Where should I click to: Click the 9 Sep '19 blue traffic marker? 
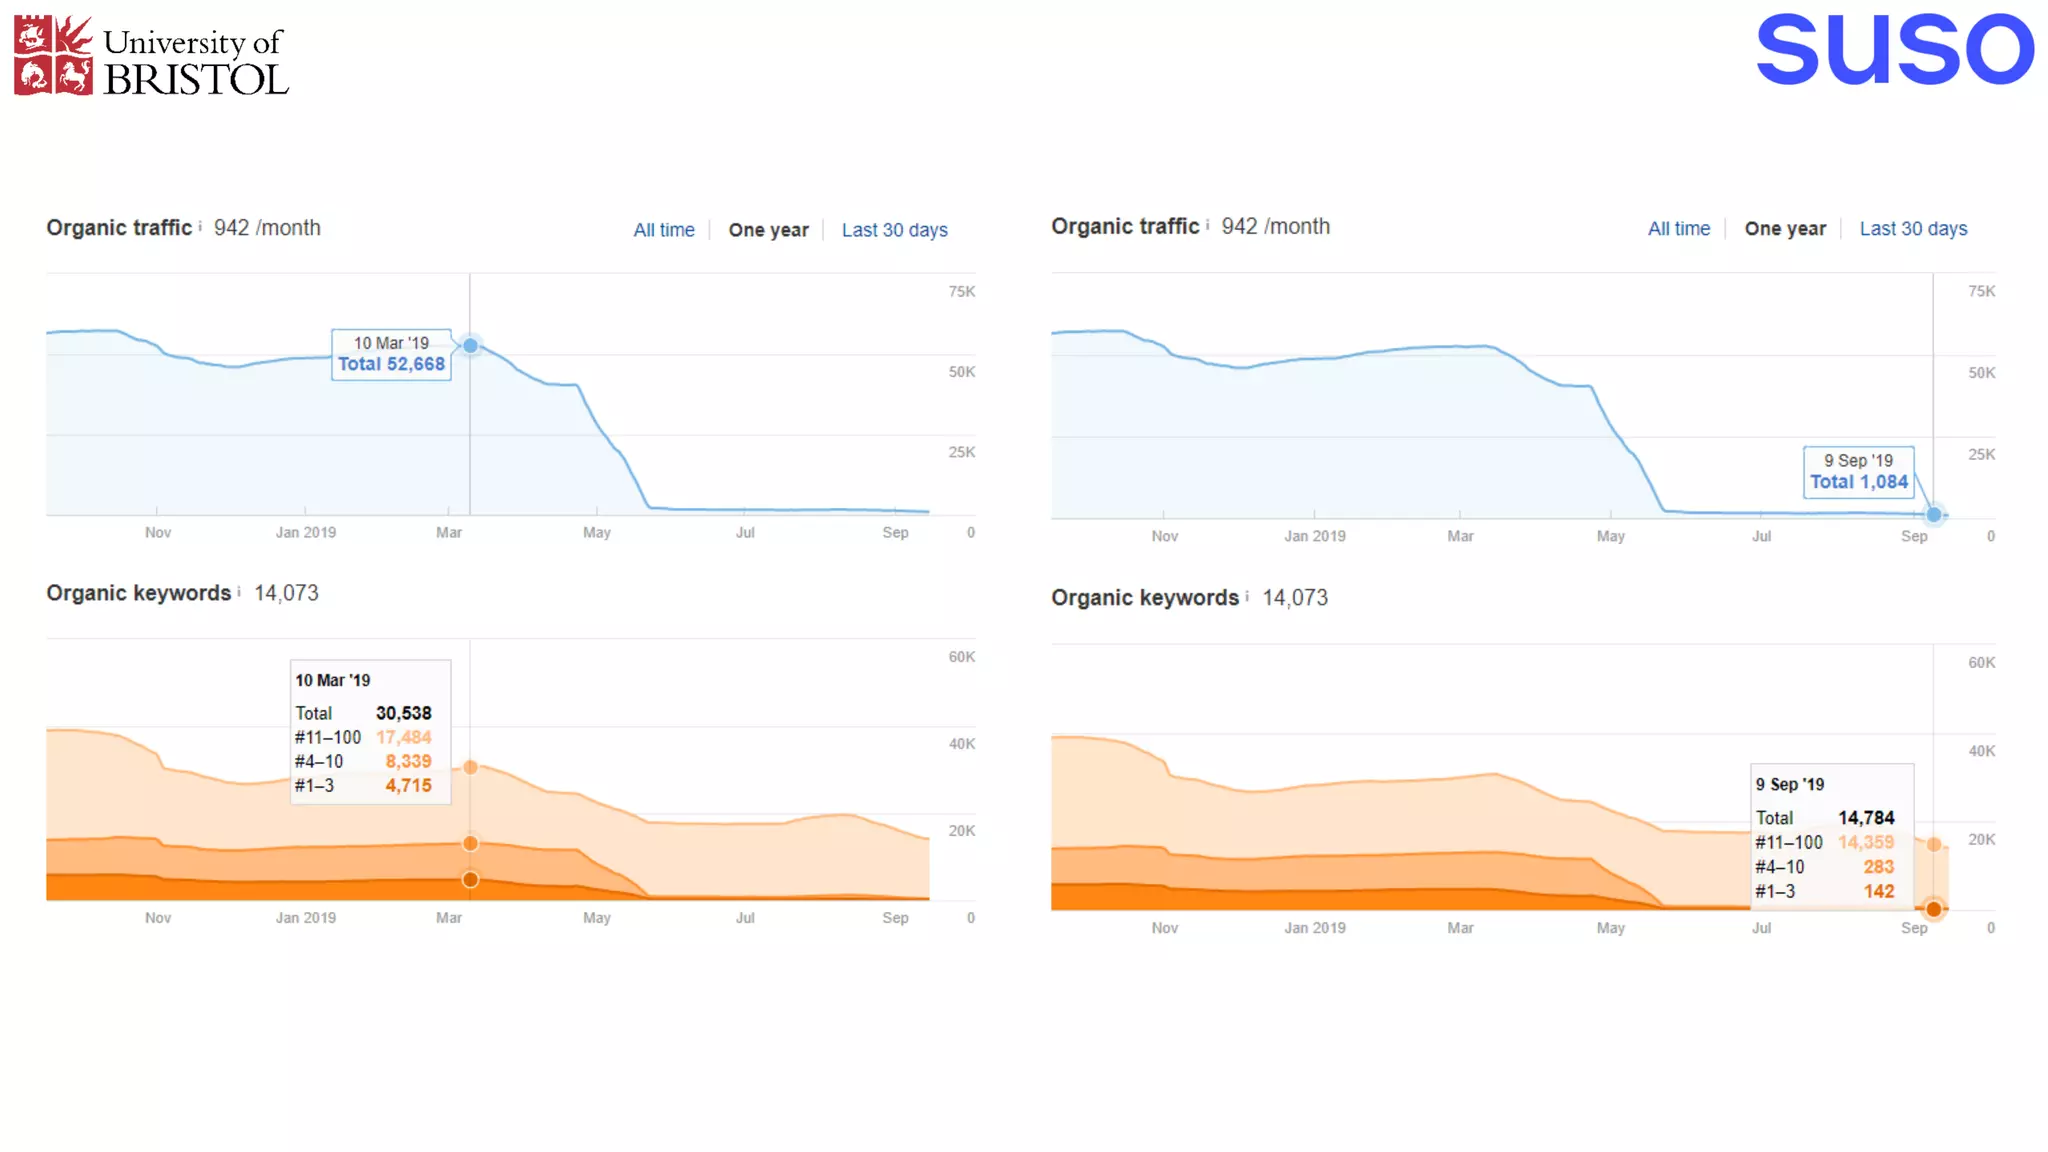point(1933,515)
